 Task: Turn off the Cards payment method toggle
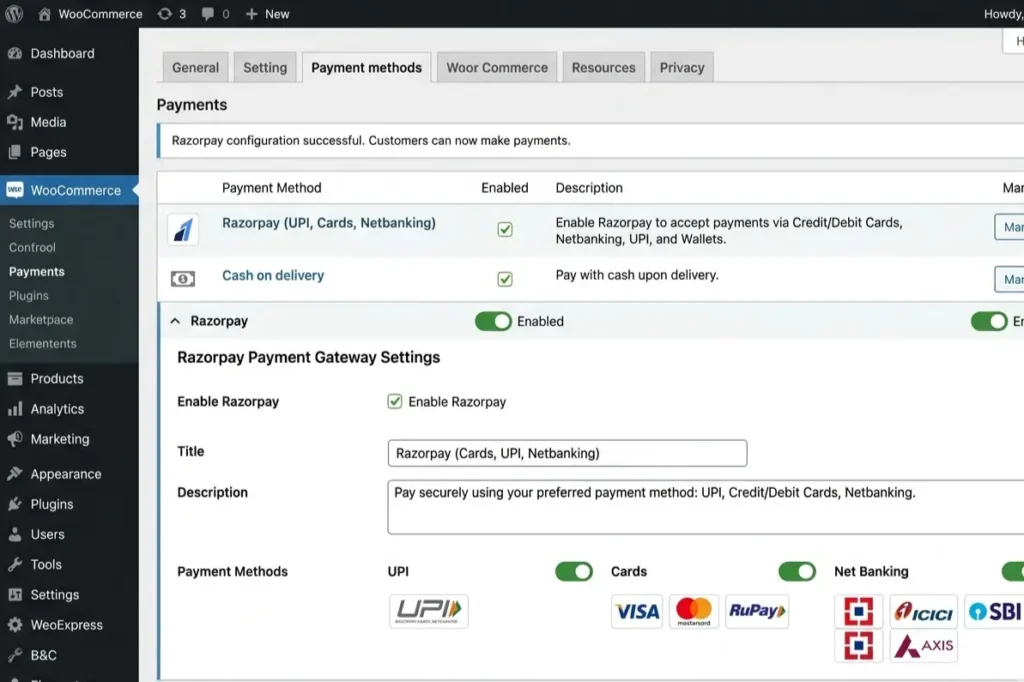point(797,572)
